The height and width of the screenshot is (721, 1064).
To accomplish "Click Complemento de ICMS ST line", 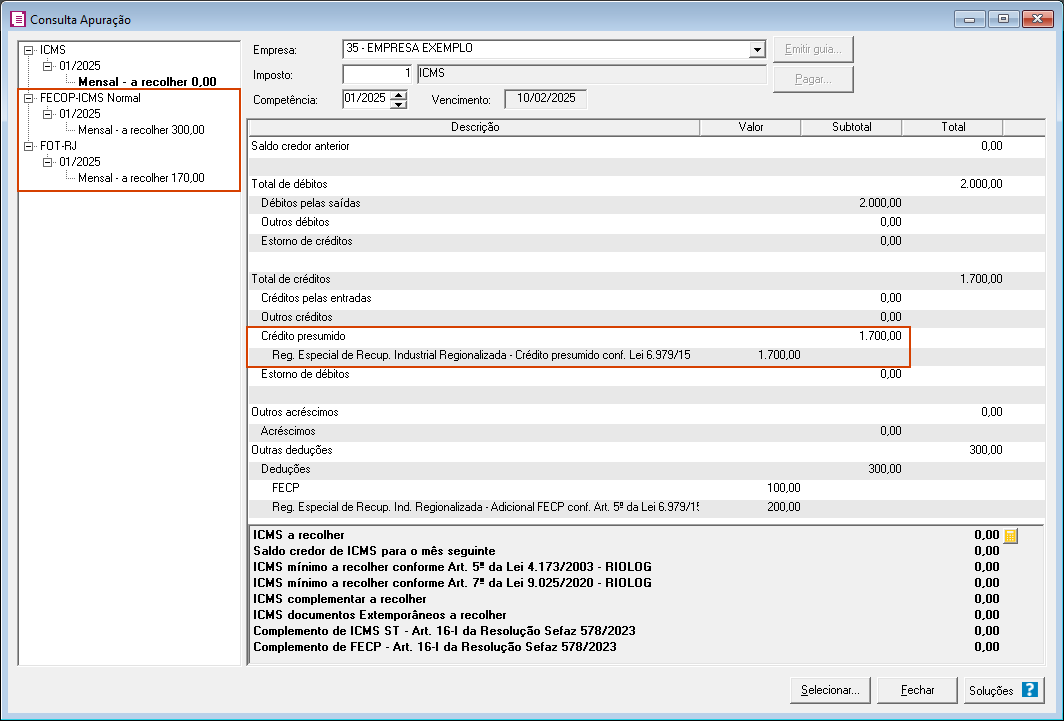I will 626,631.
